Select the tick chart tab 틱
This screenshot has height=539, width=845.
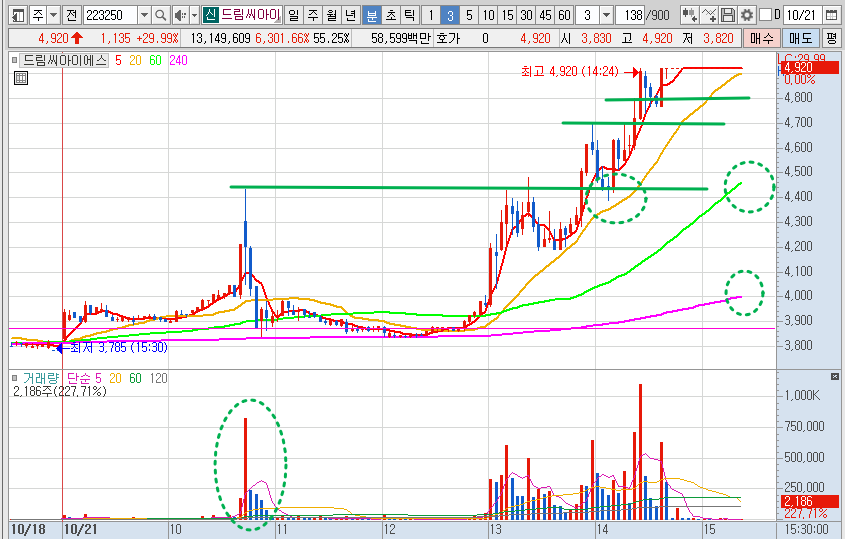pyautogui.click(x=410, y=15)
